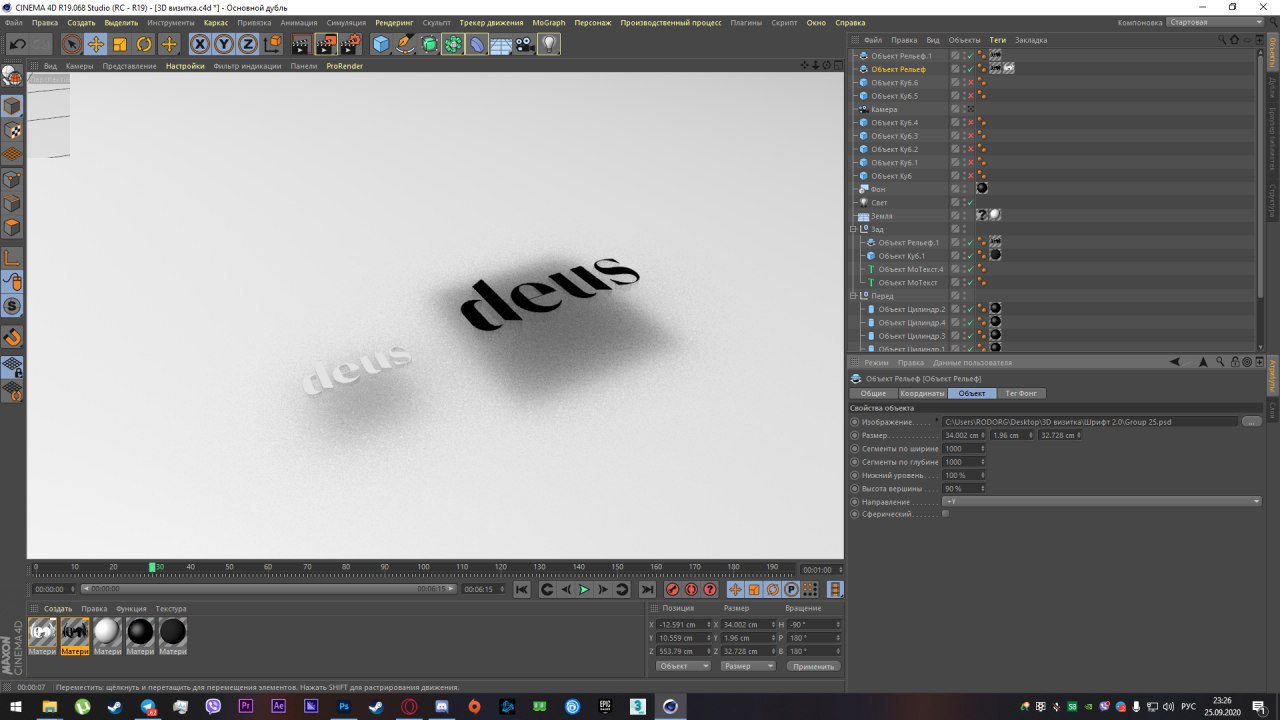Click the Undo arrow in the top toolbar

(17, 44)
